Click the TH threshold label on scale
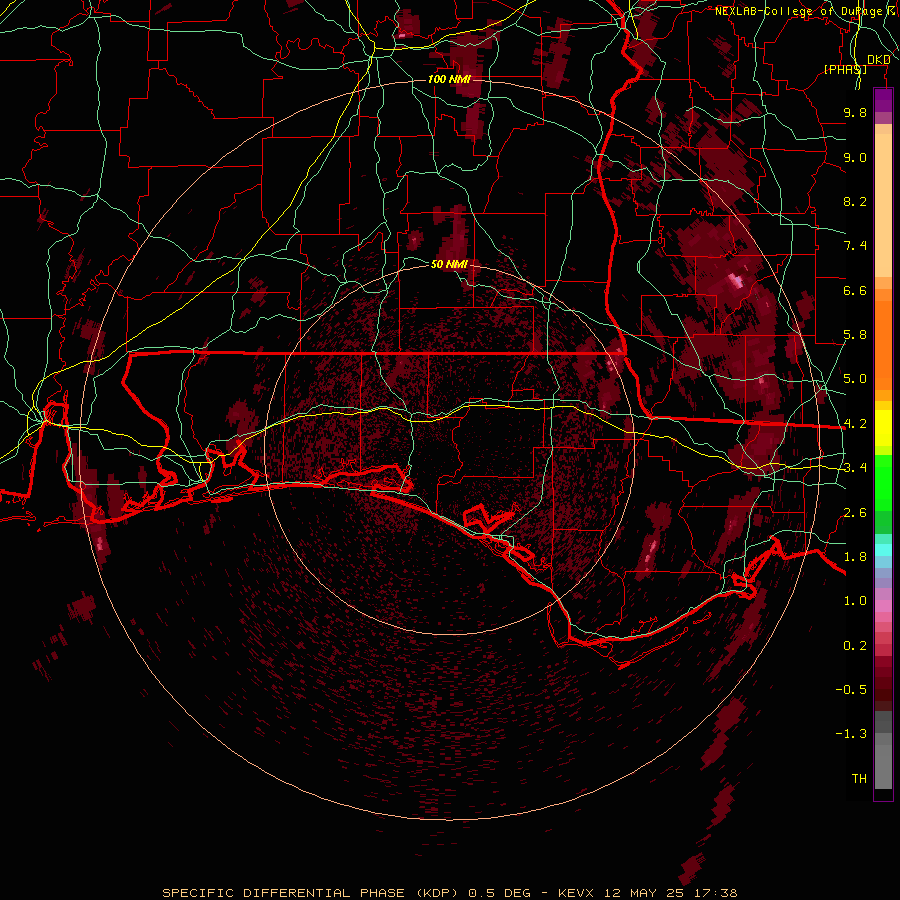Image resolution: width=900 pixels, height=900 pixels. [x=859, y=779]
